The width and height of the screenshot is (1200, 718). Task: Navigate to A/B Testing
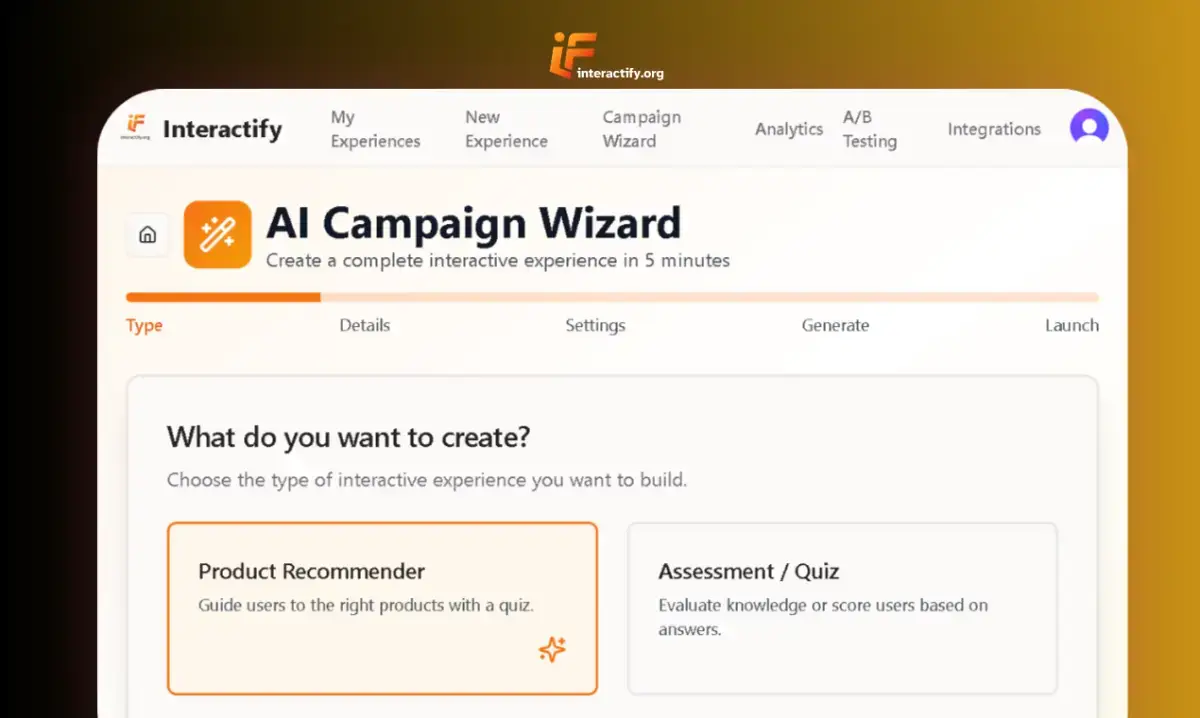pyautogui.click(x=869, y=129)
